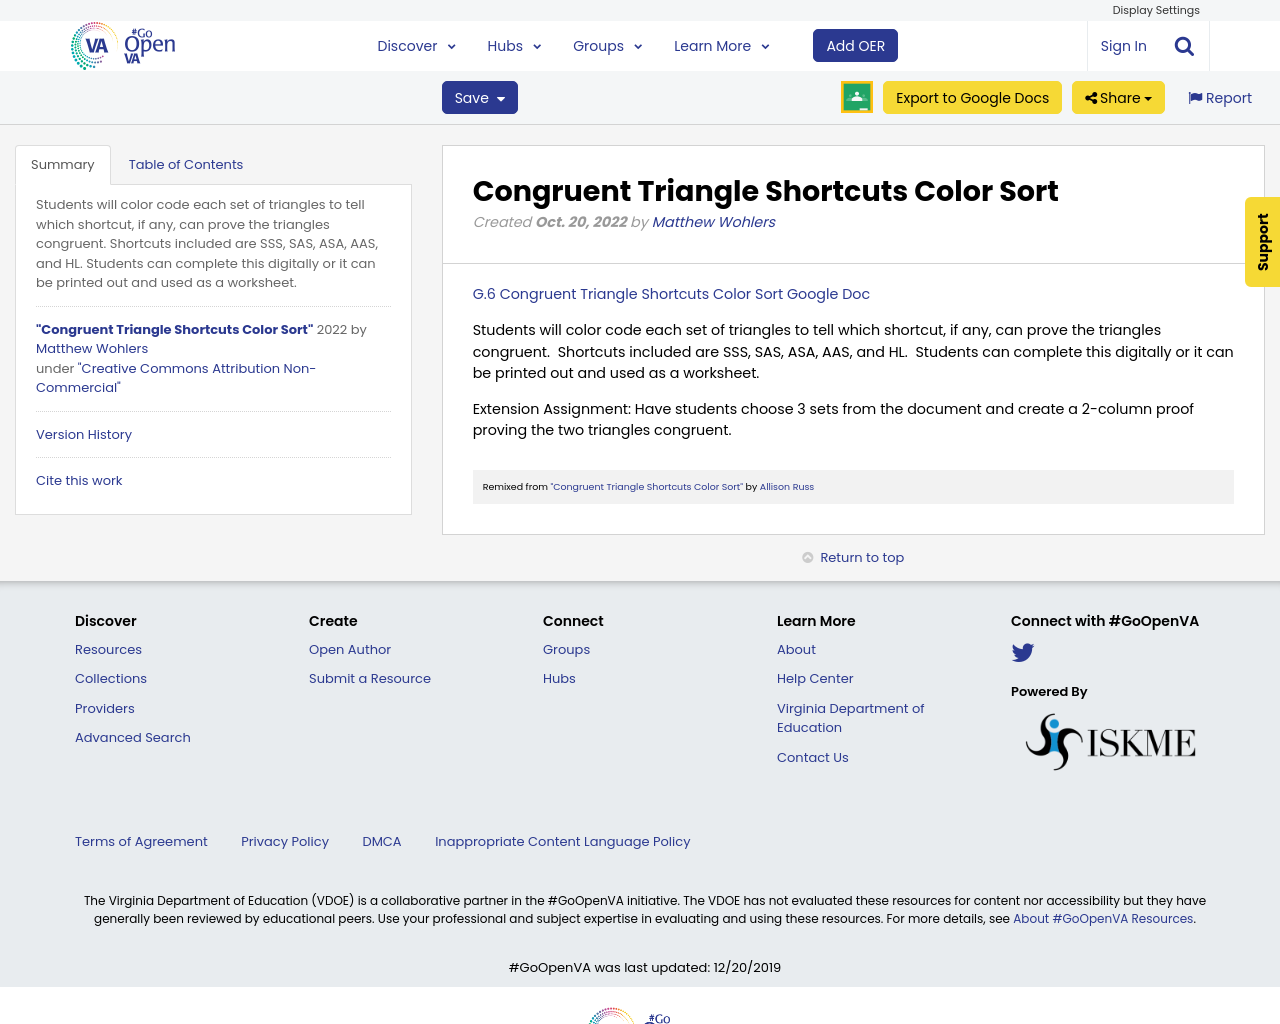Open the #GoOpenVA Twitter page
Image resolution: width=1280 pixels, height=1024 pixels.
tap(1022, 651)
